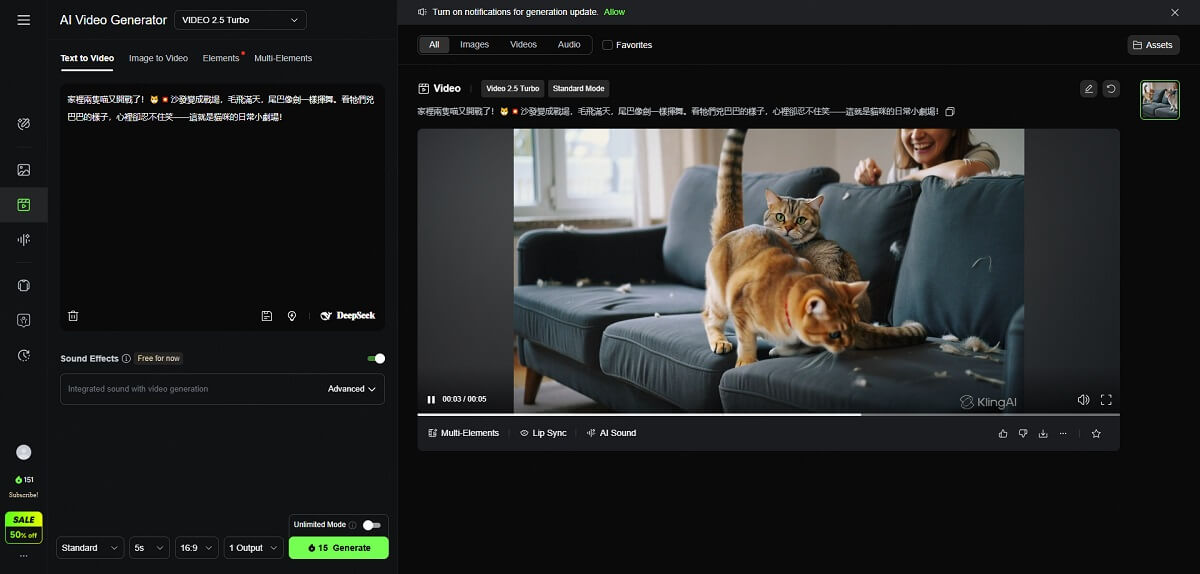Click the thumbs down icon

(1023, 433)
